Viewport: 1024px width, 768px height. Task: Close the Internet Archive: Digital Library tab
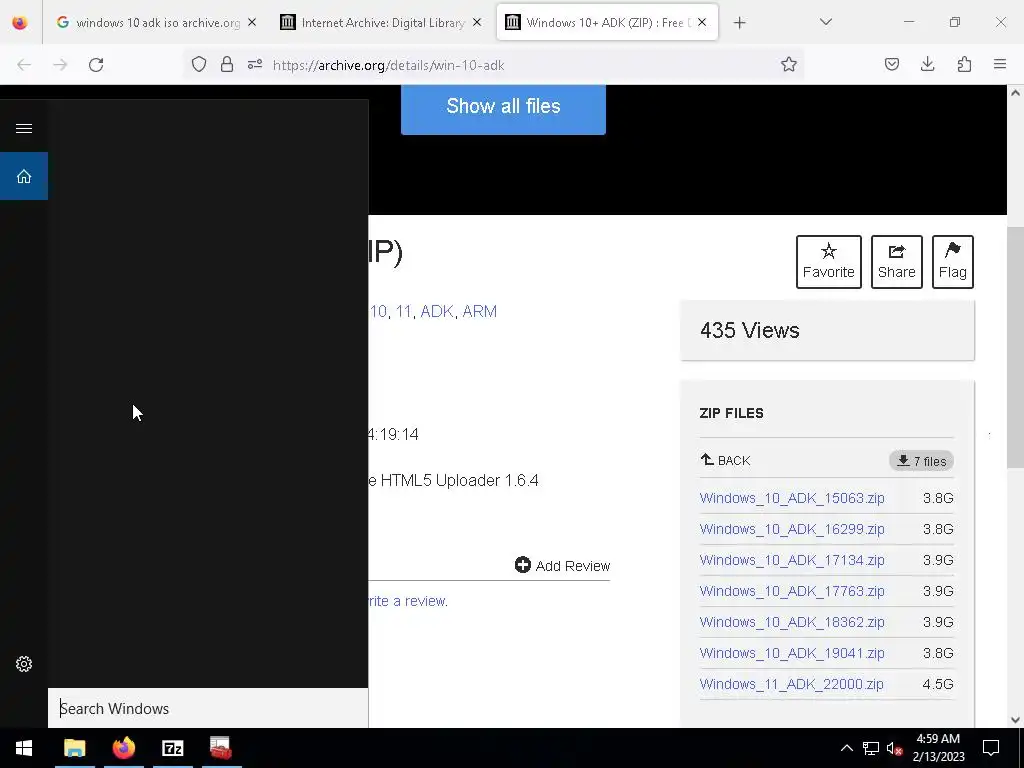tap(477, 23)
